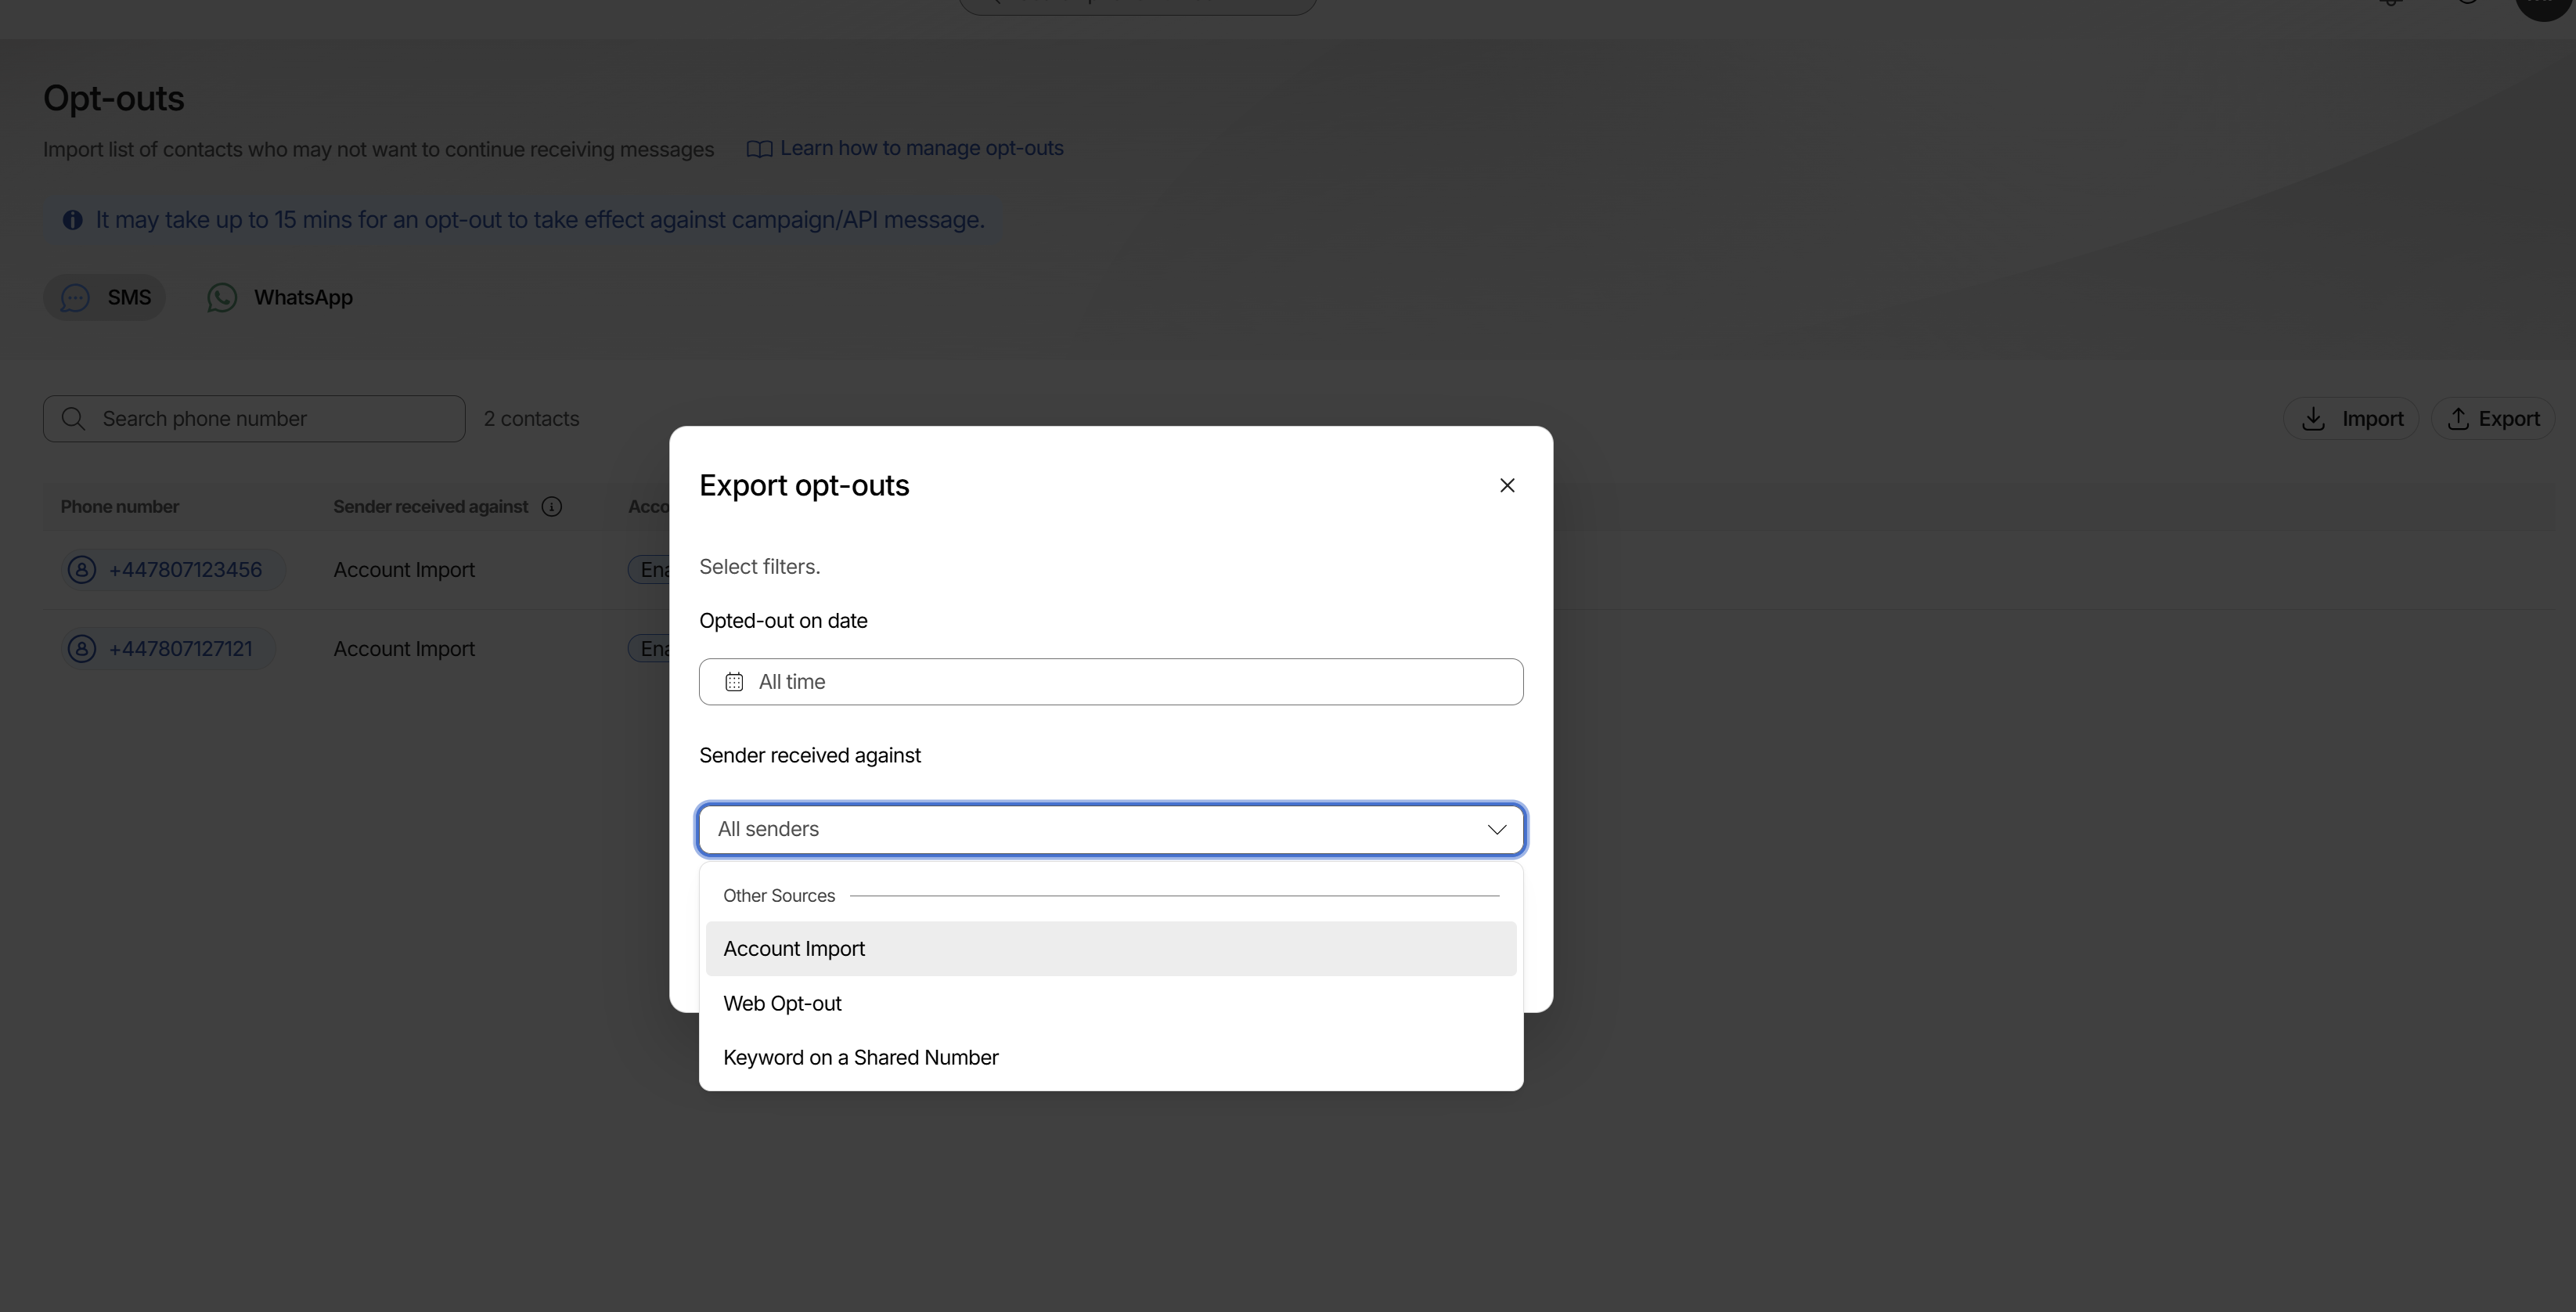Click the WhatsApp logo icon

click(222, 298)
